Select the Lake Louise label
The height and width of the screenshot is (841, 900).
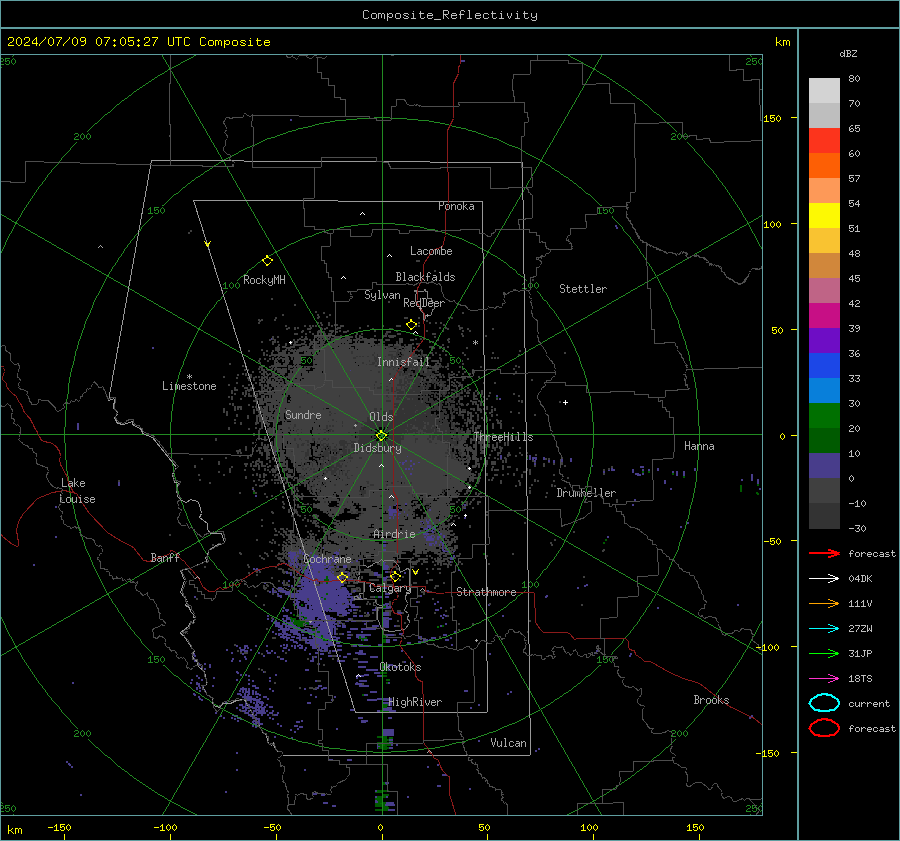[77, 491]
